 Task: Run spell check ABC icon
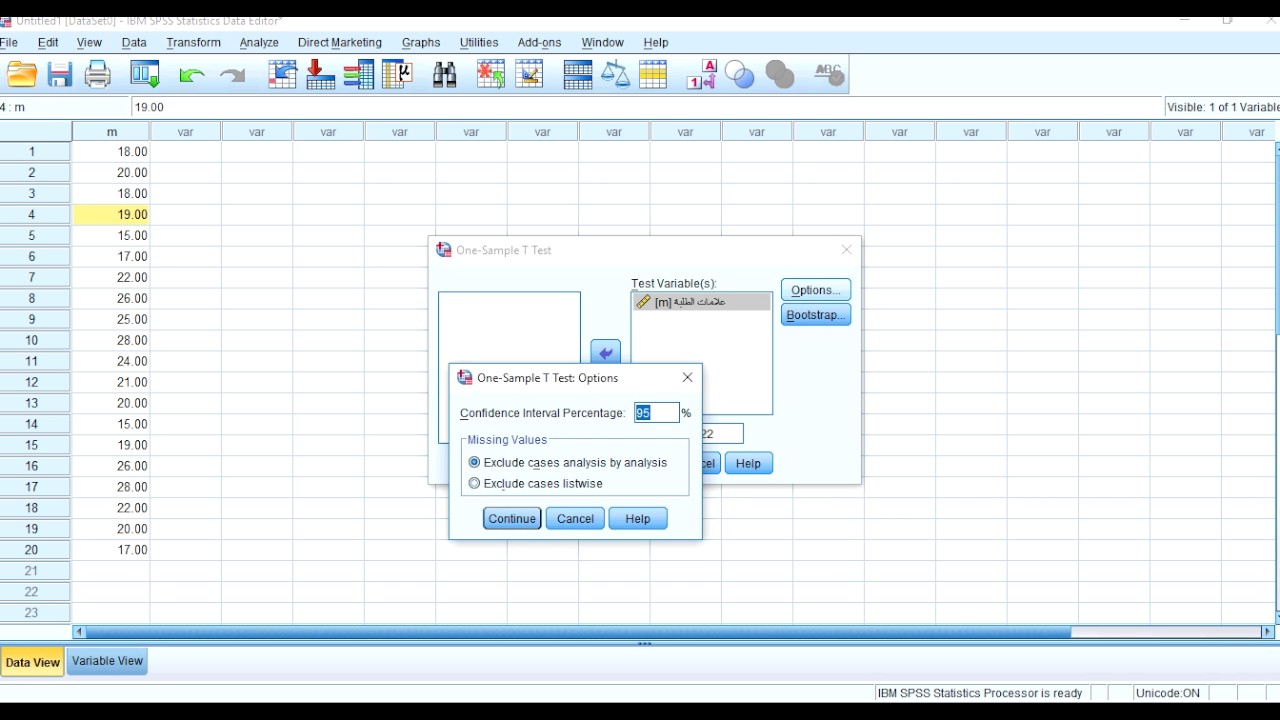tap(829, 75)
